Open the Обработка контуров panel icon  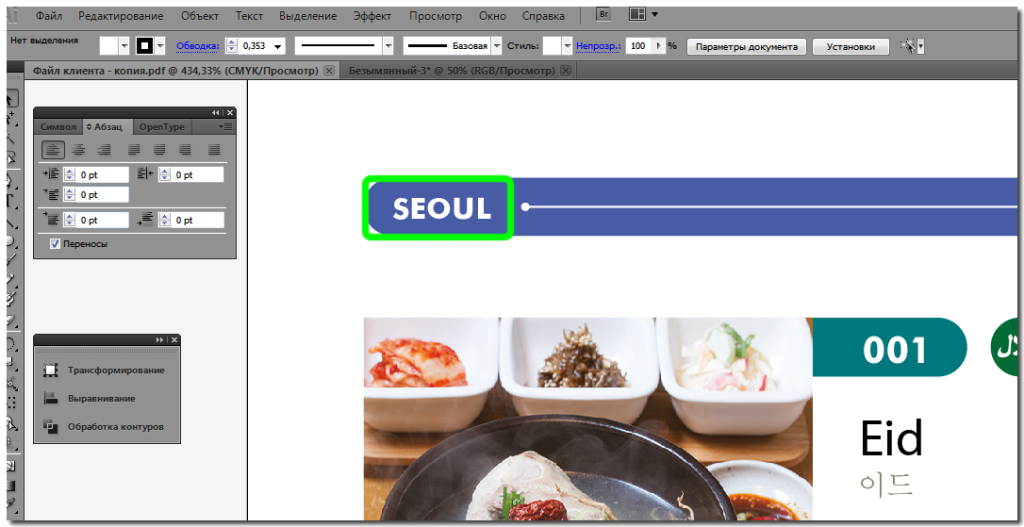pos(51,426)
